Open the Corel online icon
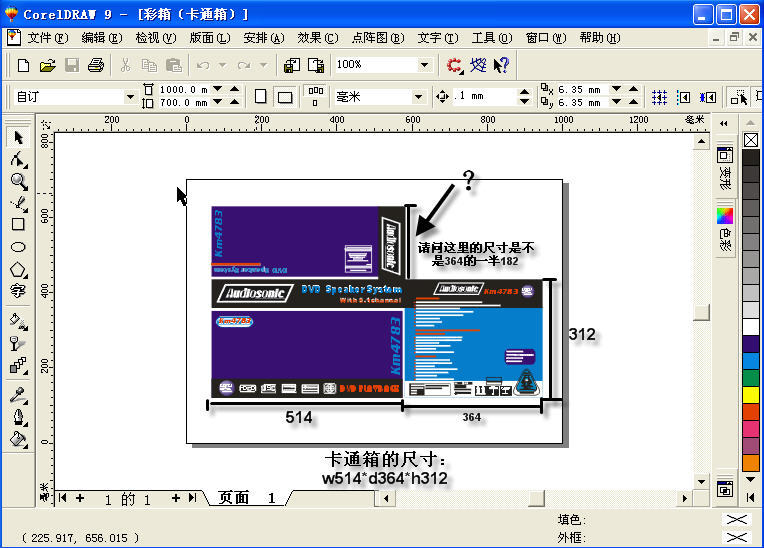764x548 pixels. [478, 65]
